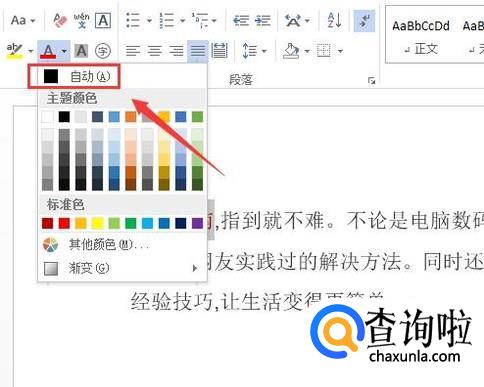
Task: Click the Enclose Characters icon
Action: (x=103, y=51)
